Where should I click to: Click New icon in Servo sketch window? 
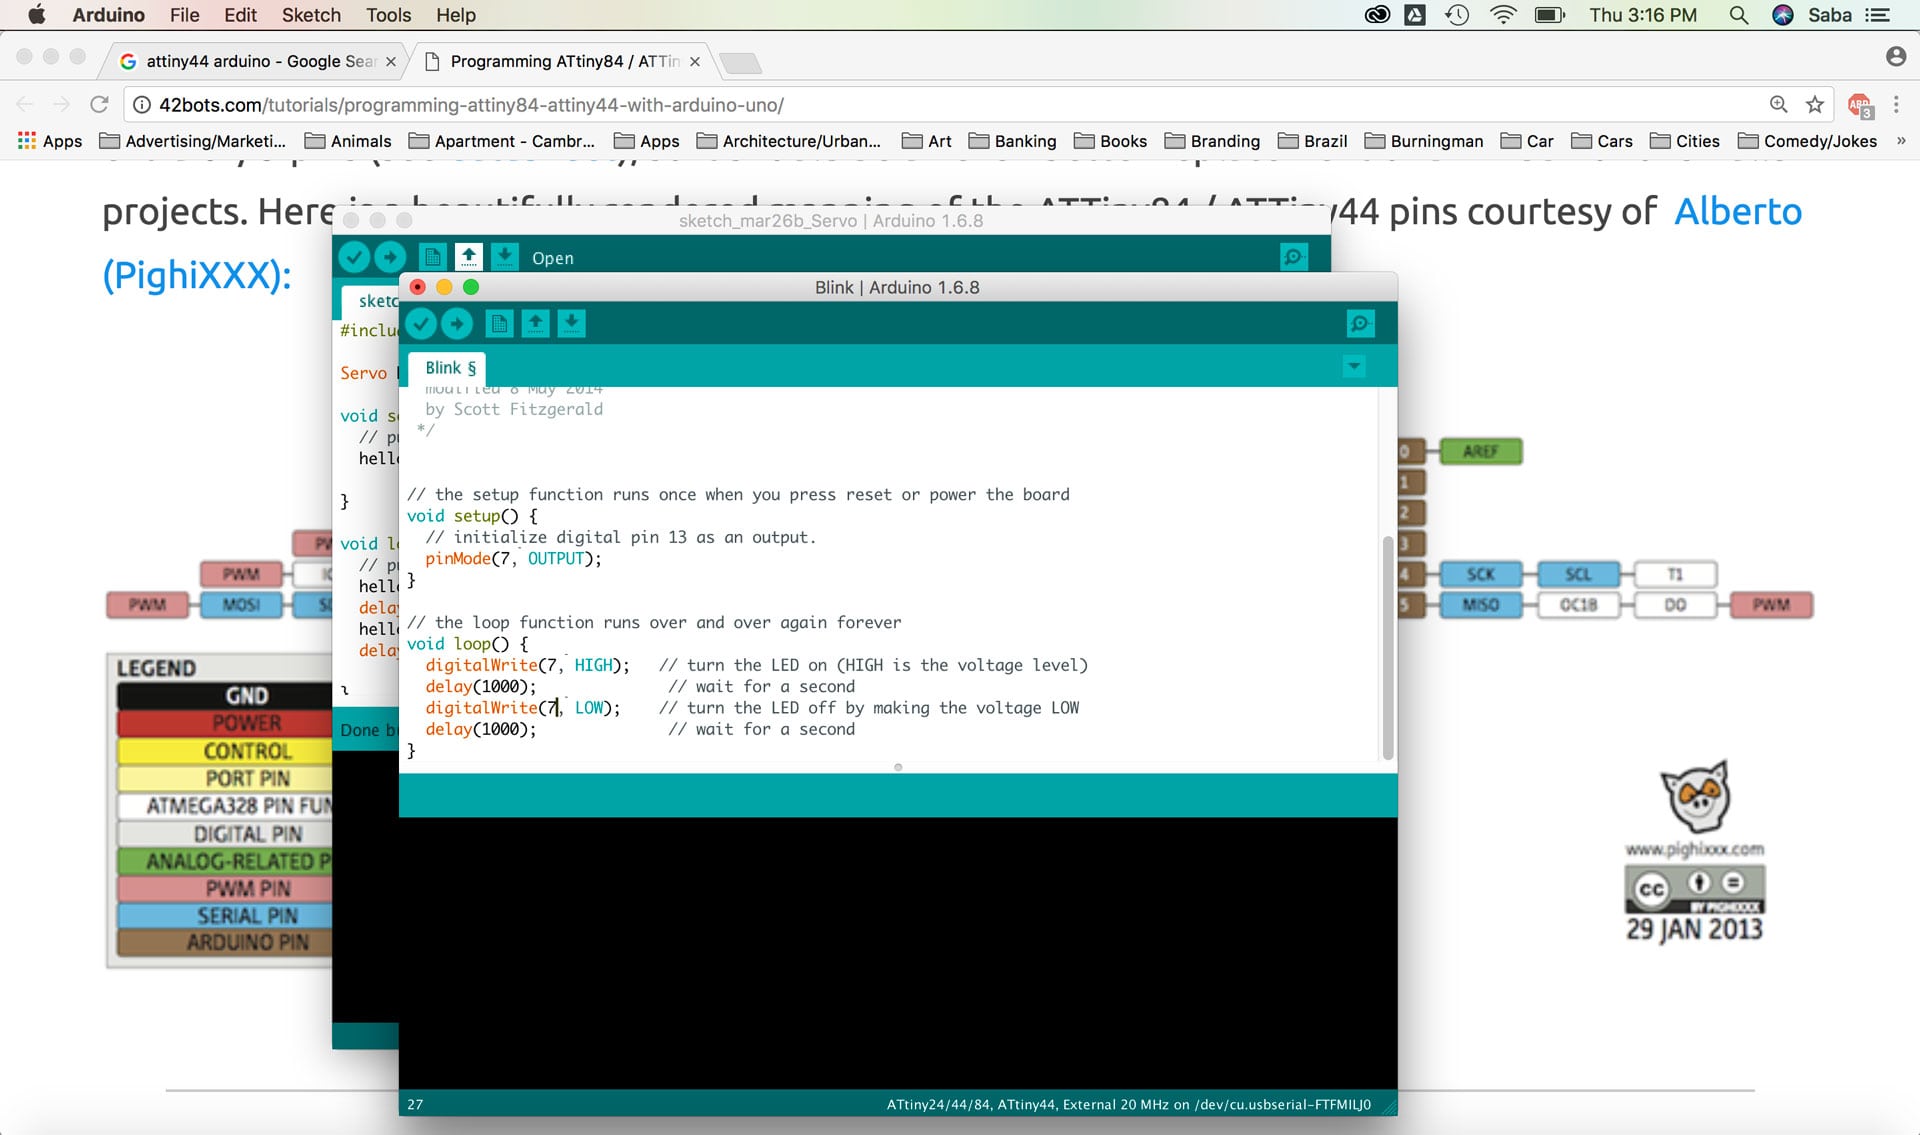point(433,257)
